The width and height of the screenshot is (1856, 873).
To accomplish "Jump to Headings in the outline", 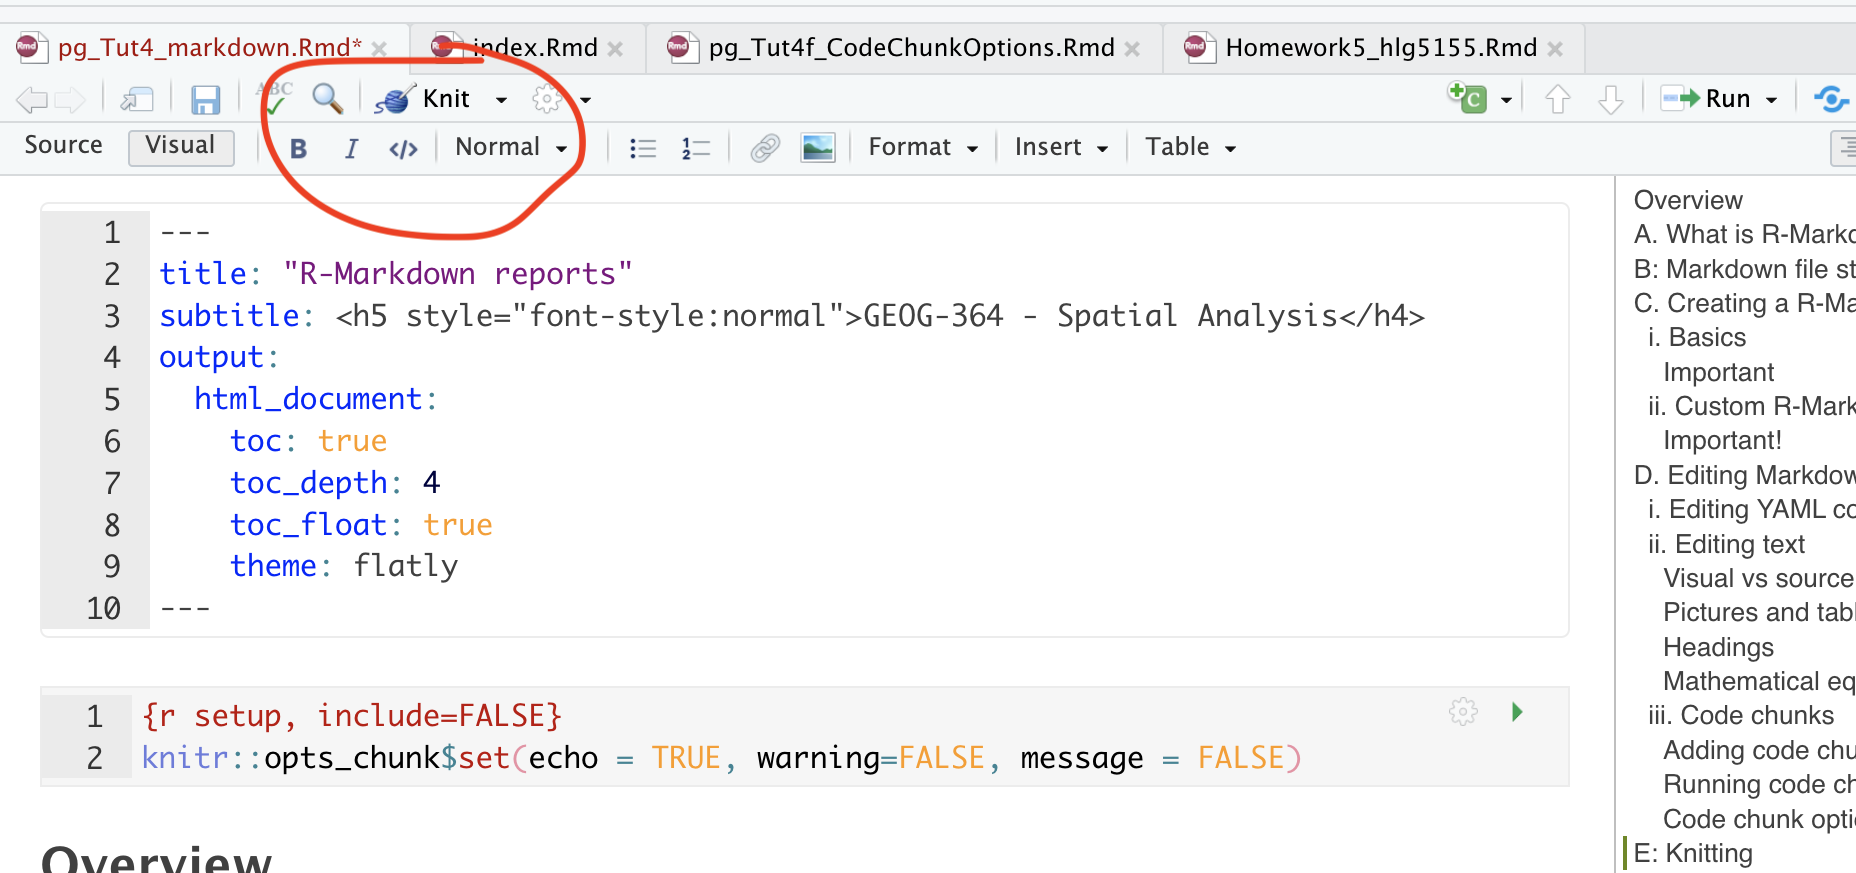I will click(1718, 647).
